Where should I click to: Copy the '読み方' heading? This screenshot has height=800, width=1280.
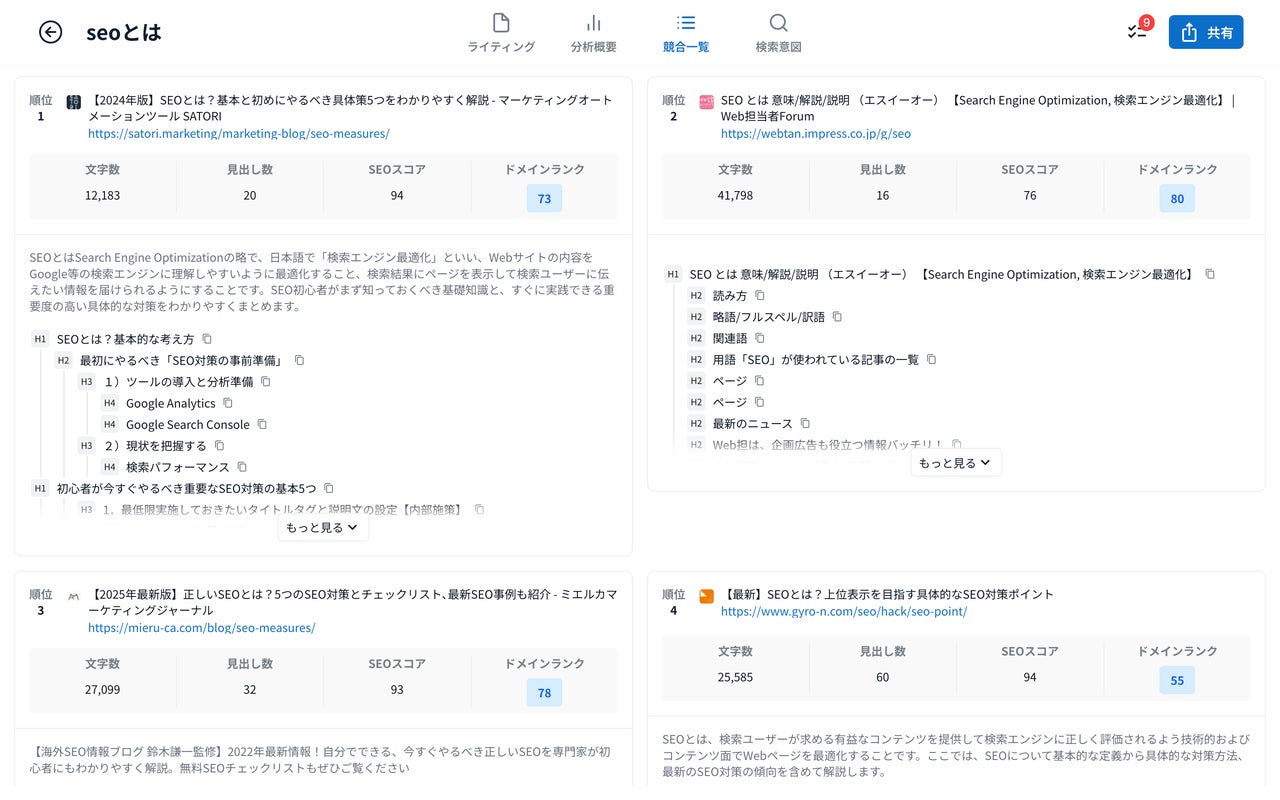point(760,295)
